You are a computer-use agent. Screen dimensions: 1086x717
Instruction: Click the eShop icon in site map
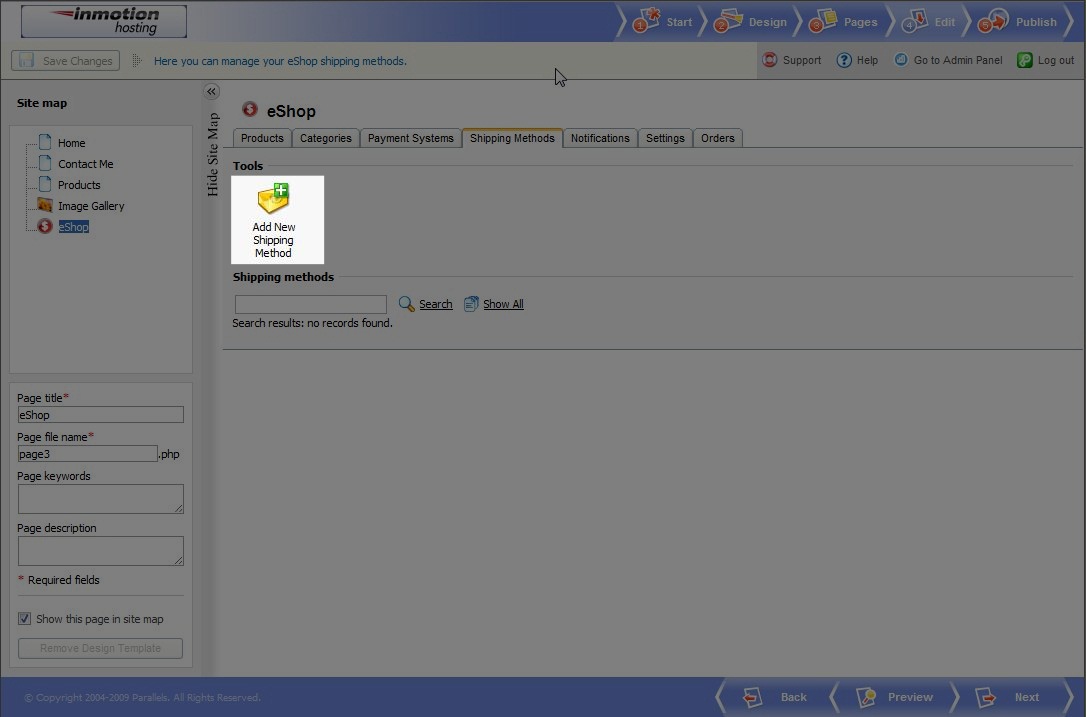(x=45, y=226)
